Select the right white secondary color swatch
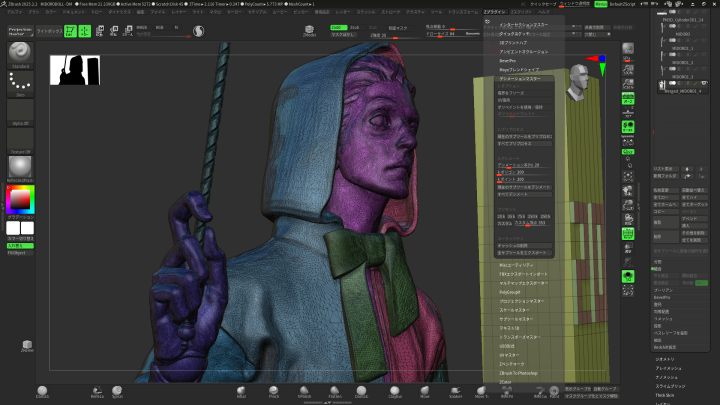 [x=28, y=228]
